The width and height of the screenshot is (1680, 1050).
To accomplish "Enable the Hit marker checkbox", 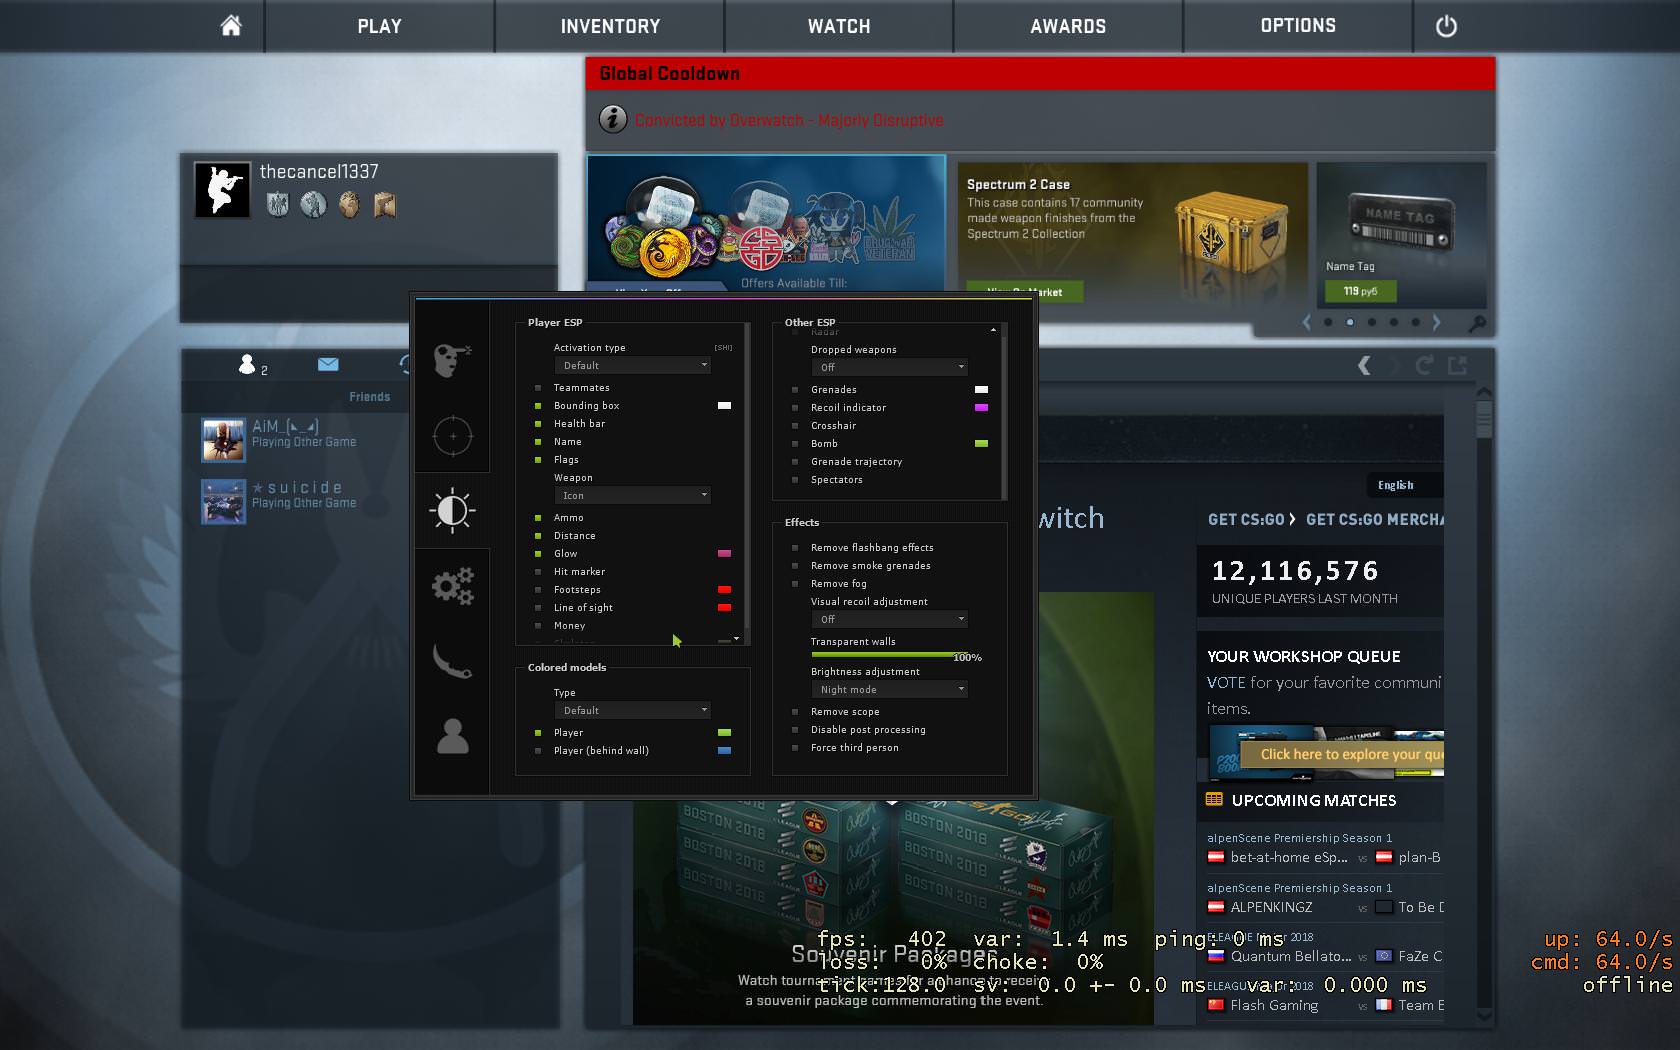I will 538,572.
